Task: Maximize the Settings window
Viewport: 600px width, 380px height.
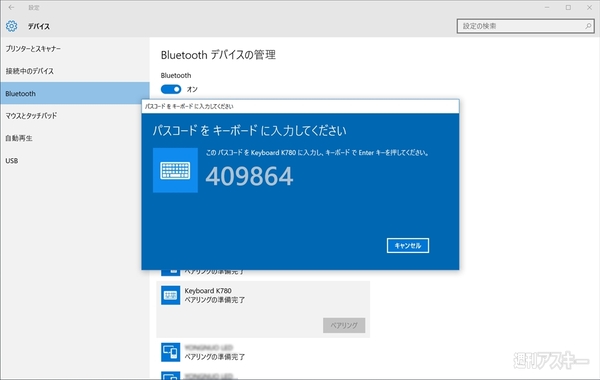Action: tap(568, 7)
